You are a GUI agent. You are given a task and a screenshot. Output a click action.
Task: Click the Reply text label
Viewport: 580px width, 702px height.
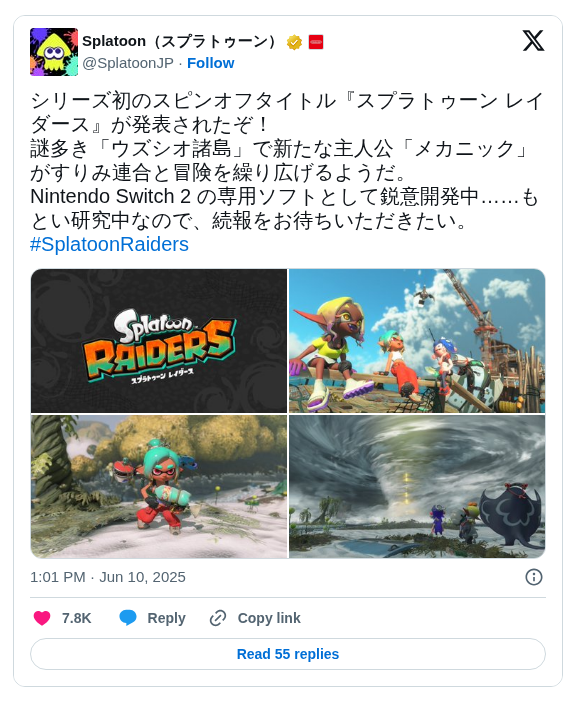tap(166, 618)
